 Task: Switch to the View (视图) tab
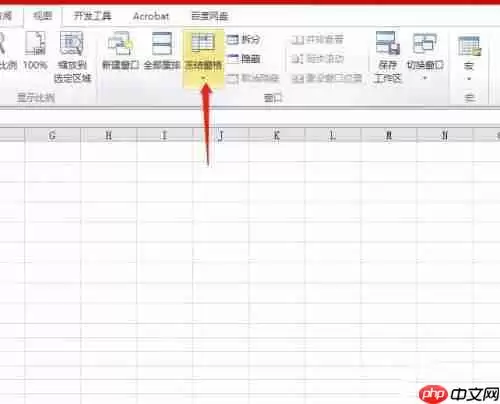click(43, 16)
